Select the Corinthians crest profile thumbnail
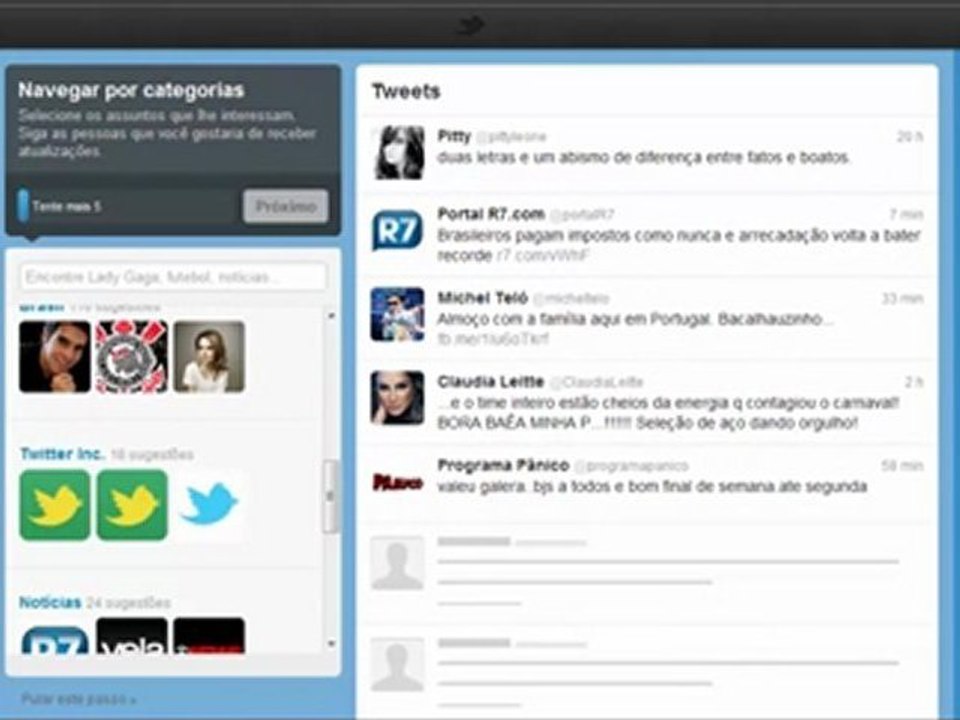Screen dimensions: 960x720 pyautogui.click(x=132, y=356)
